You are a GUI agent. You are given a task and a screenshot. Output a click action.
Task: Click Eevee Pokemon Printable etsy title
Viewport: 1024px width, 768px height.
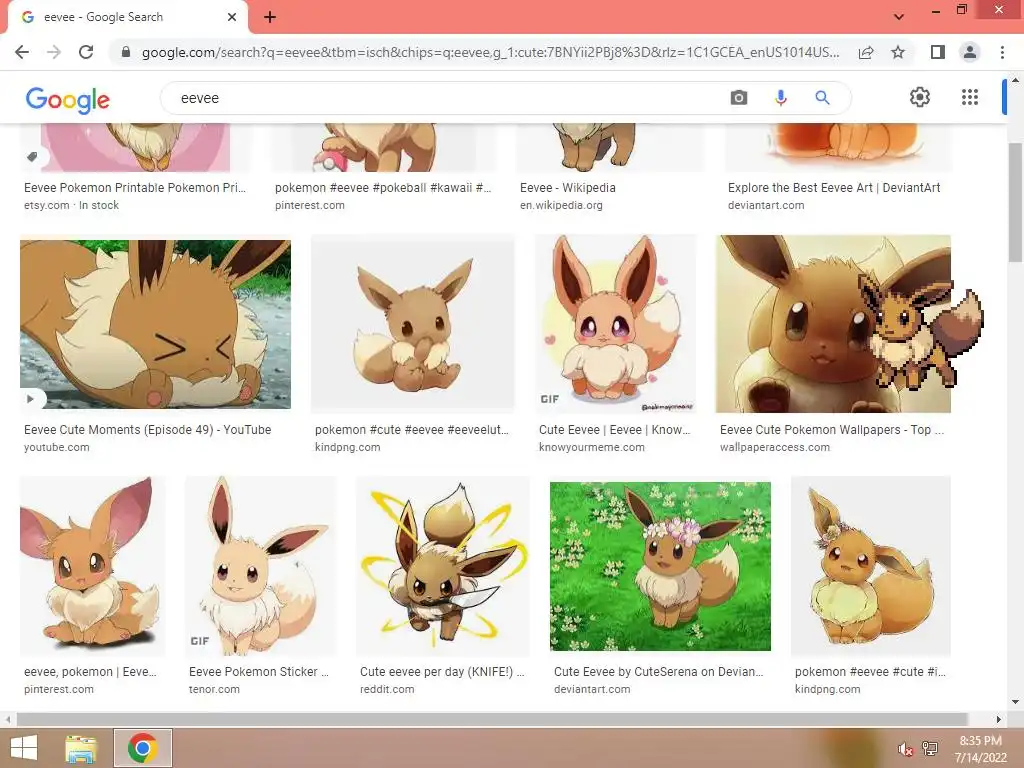135,187
